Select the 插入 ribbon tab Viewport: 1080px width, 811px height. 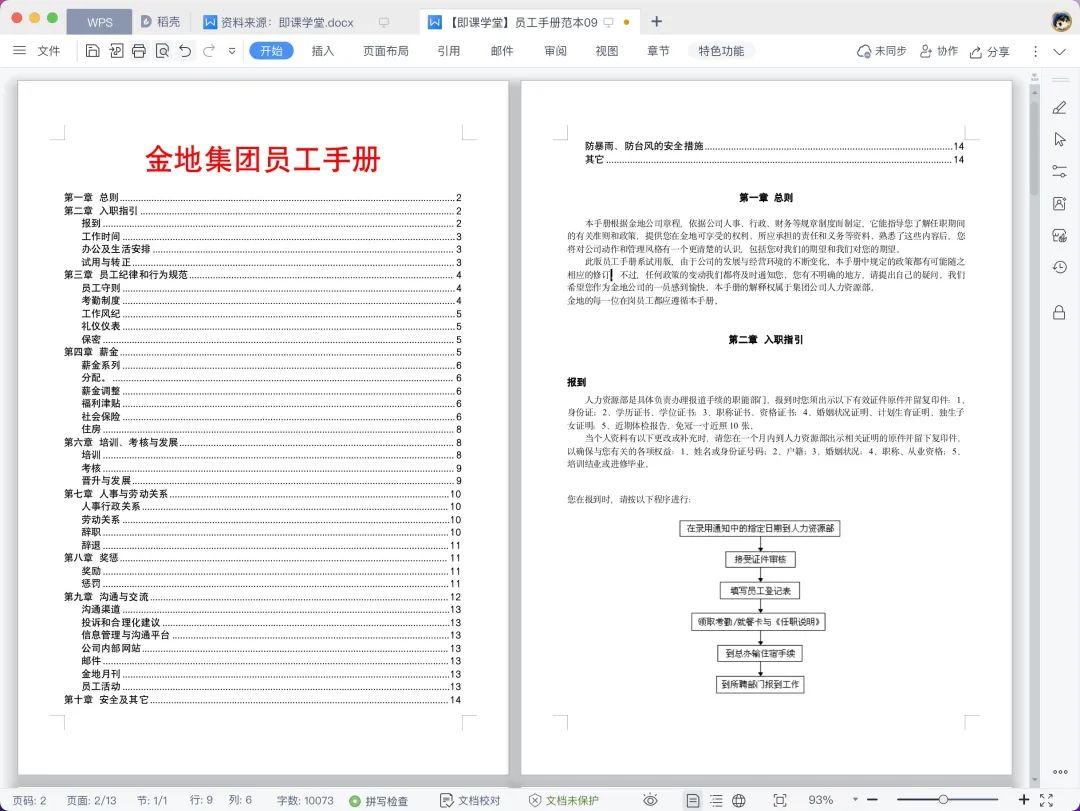(322, 50)
